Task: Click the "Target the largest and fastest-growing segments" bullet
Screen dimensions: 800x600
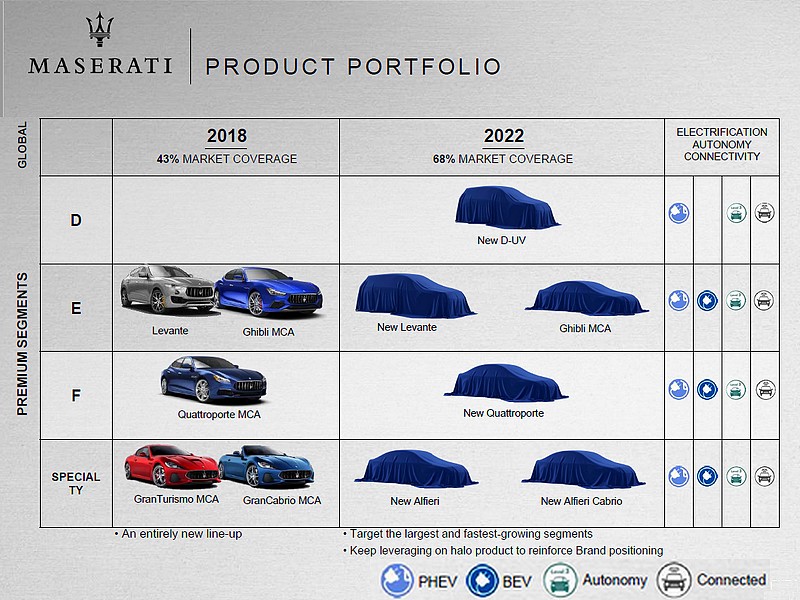Action: pyautogui.click(x=468, y=534)
